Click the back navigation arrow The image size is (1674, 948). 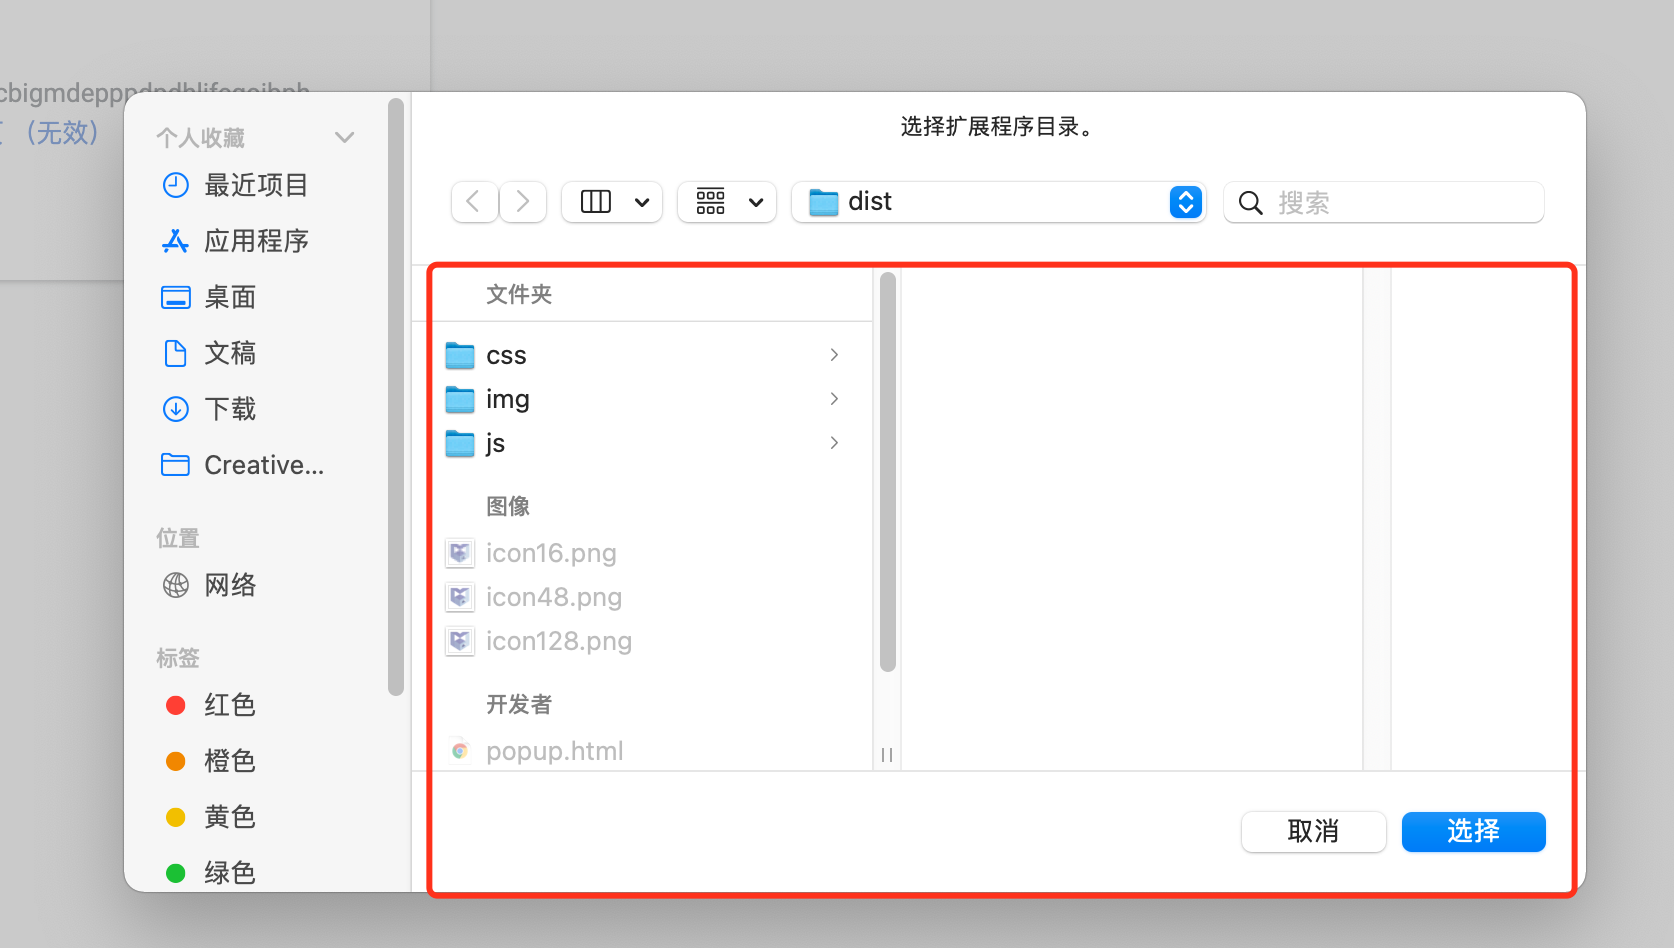click(x=474, y=202)
